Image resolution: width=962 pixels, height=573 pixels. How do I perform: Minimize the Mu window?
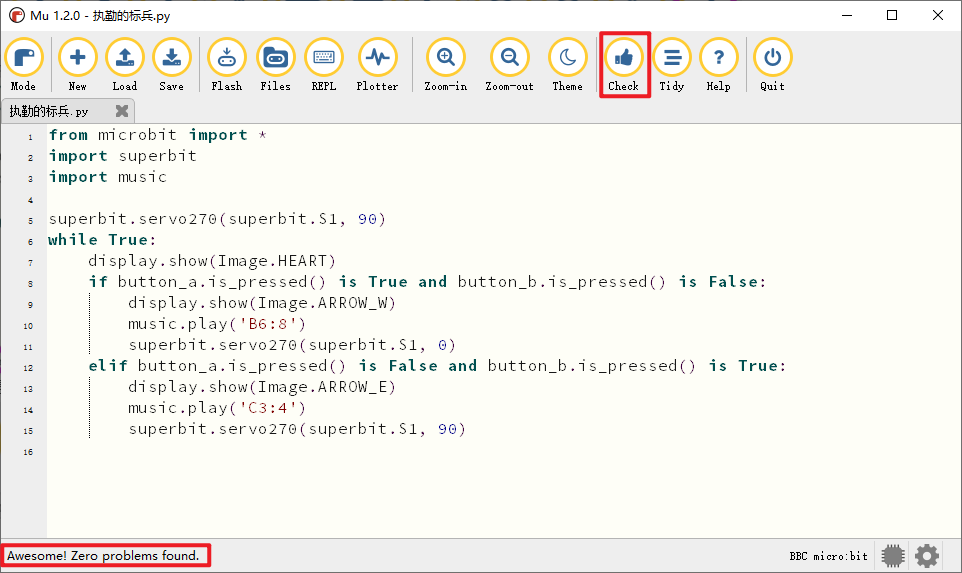(847, 15)
